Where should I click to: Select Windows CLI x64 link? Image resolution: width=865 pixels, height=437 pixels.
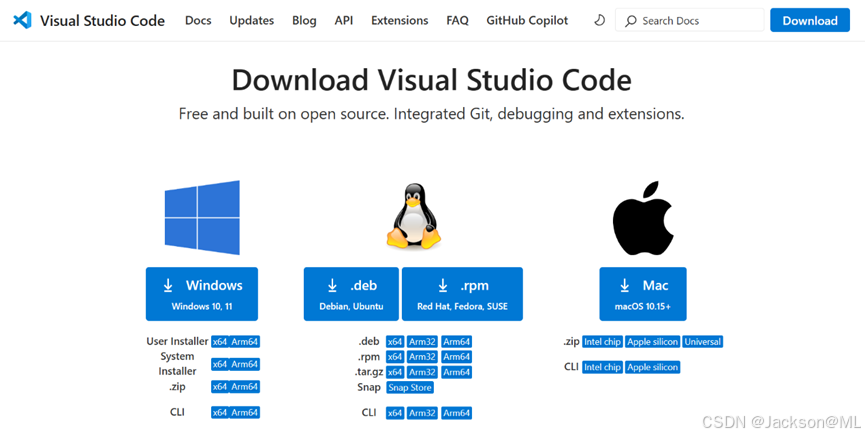220,412
